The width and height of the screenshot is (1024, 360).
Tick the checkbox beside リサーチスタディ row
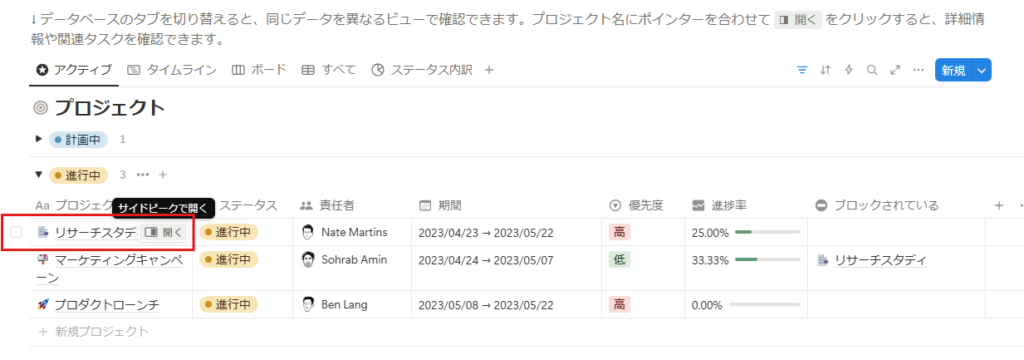point(16,232)
